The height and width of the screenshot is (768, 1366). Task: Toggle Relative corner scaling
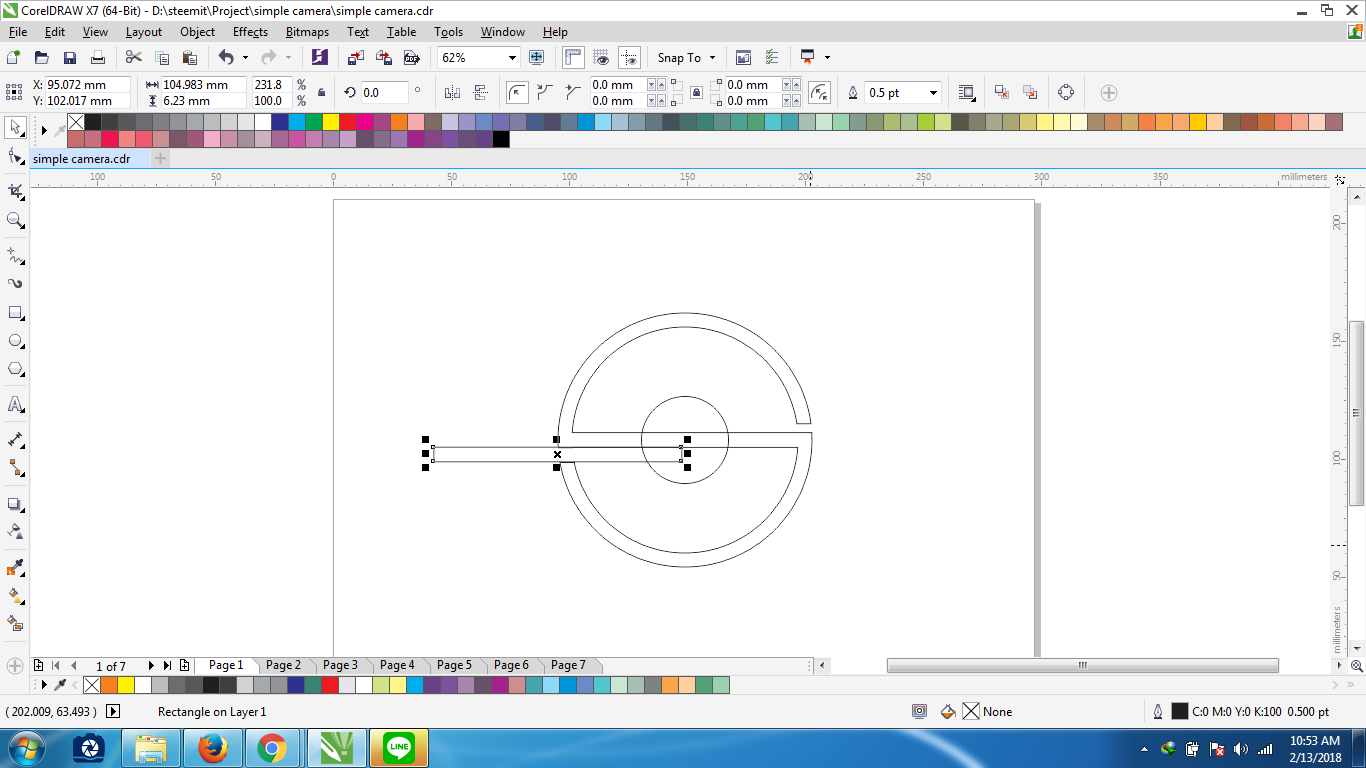click(x=819, y=93)
